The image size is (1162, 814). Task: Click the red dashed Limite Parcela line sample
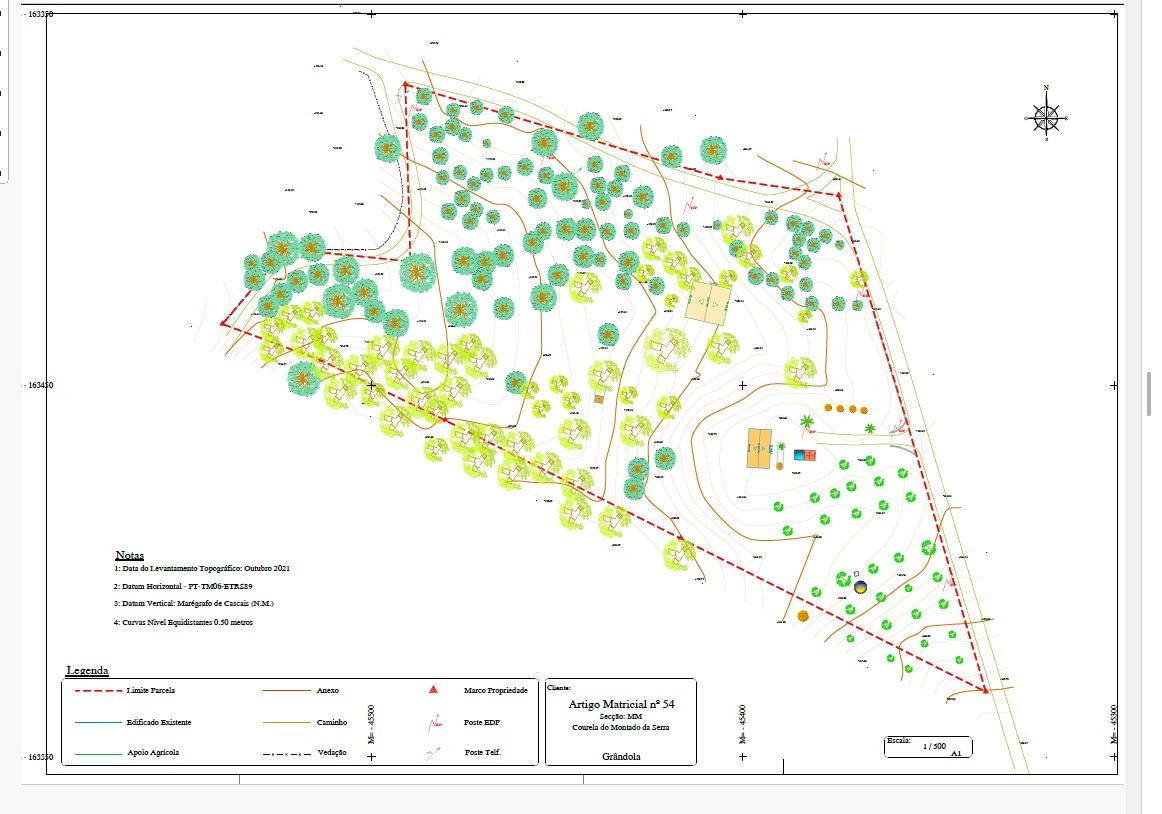98,691
